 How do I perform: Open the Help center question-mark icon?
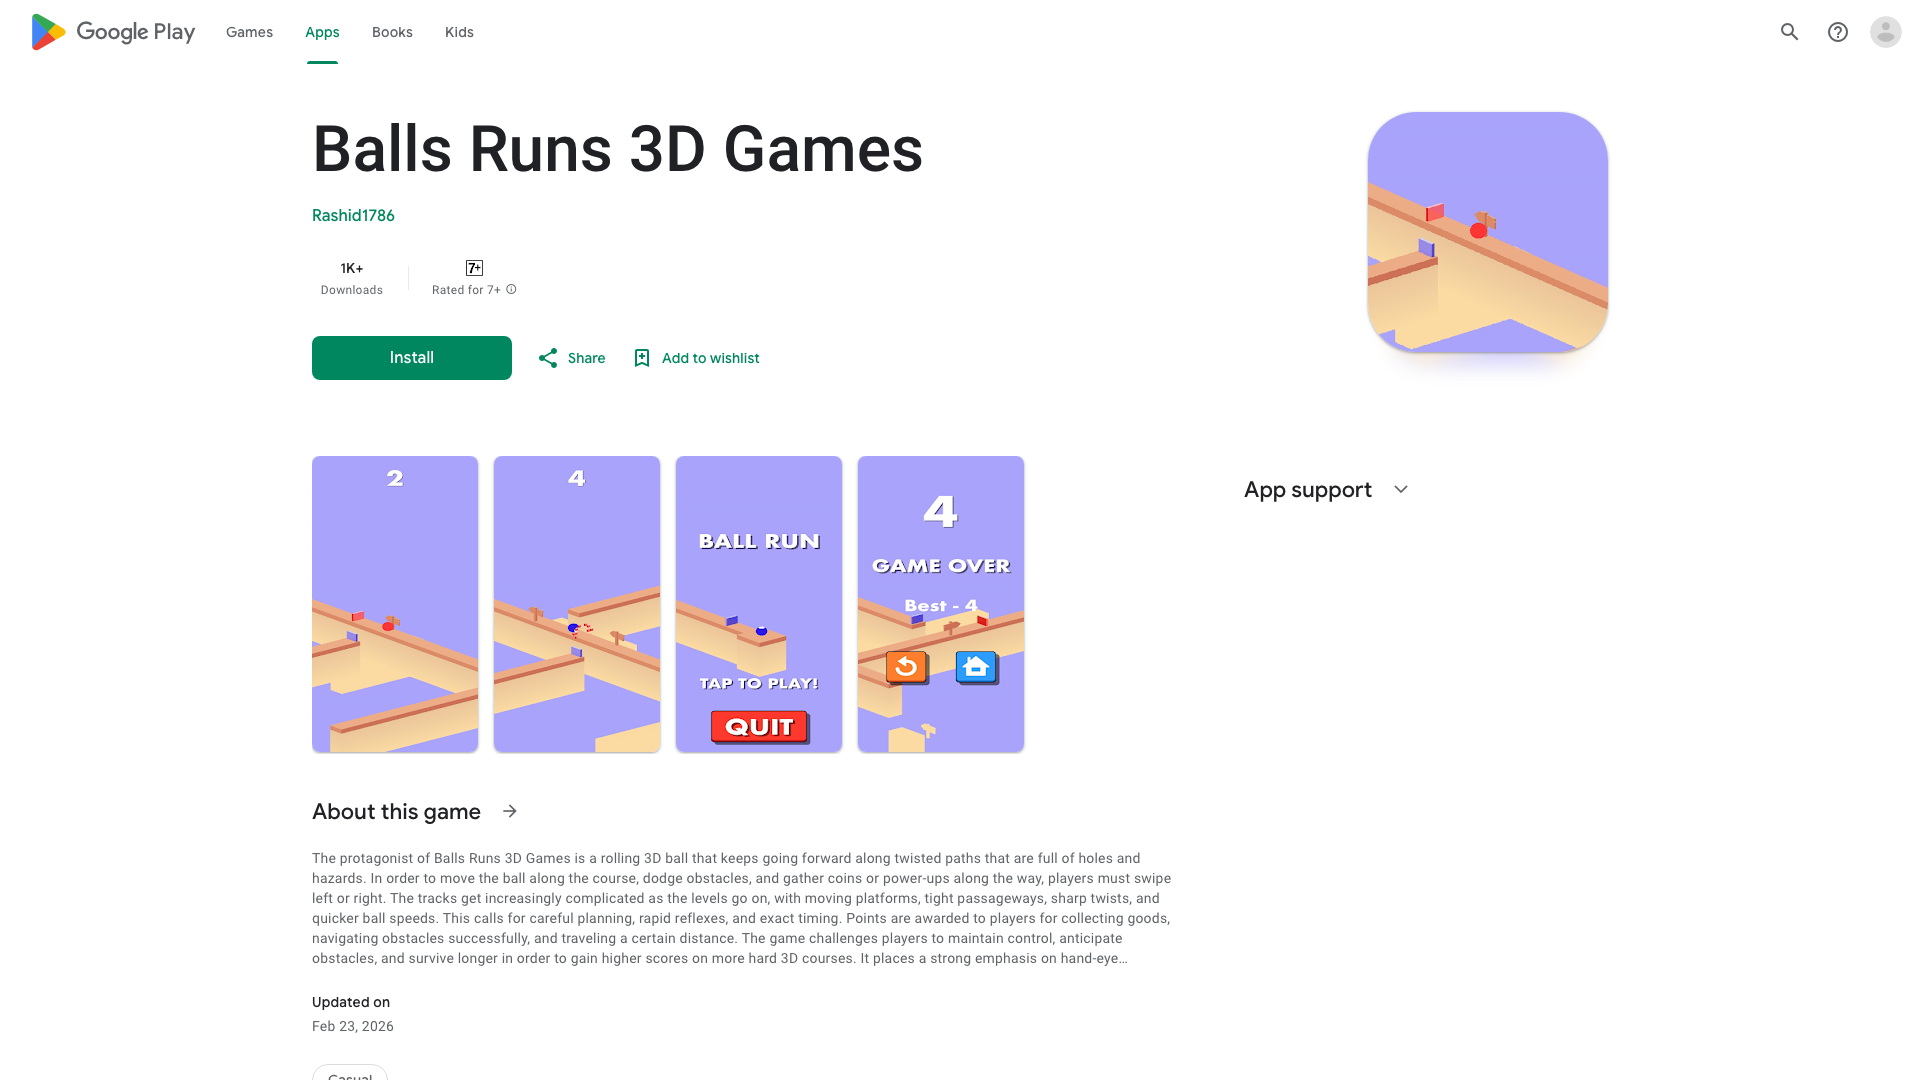[x=1837, y=32]
